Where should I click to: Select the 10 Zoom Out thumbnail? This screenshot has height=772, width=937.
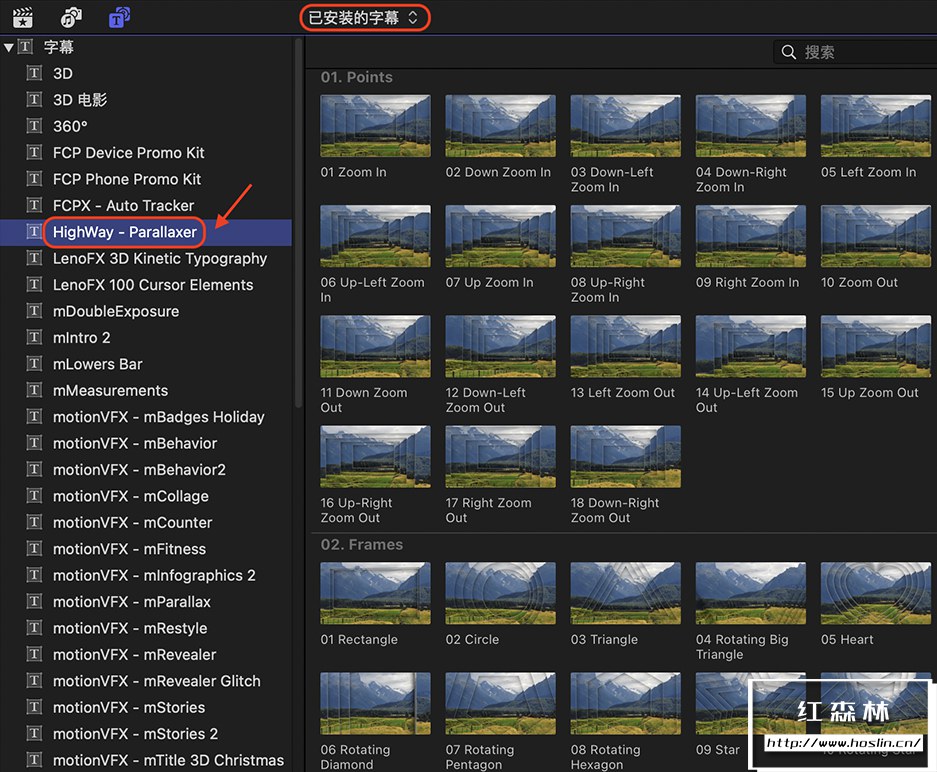point(875,236)
